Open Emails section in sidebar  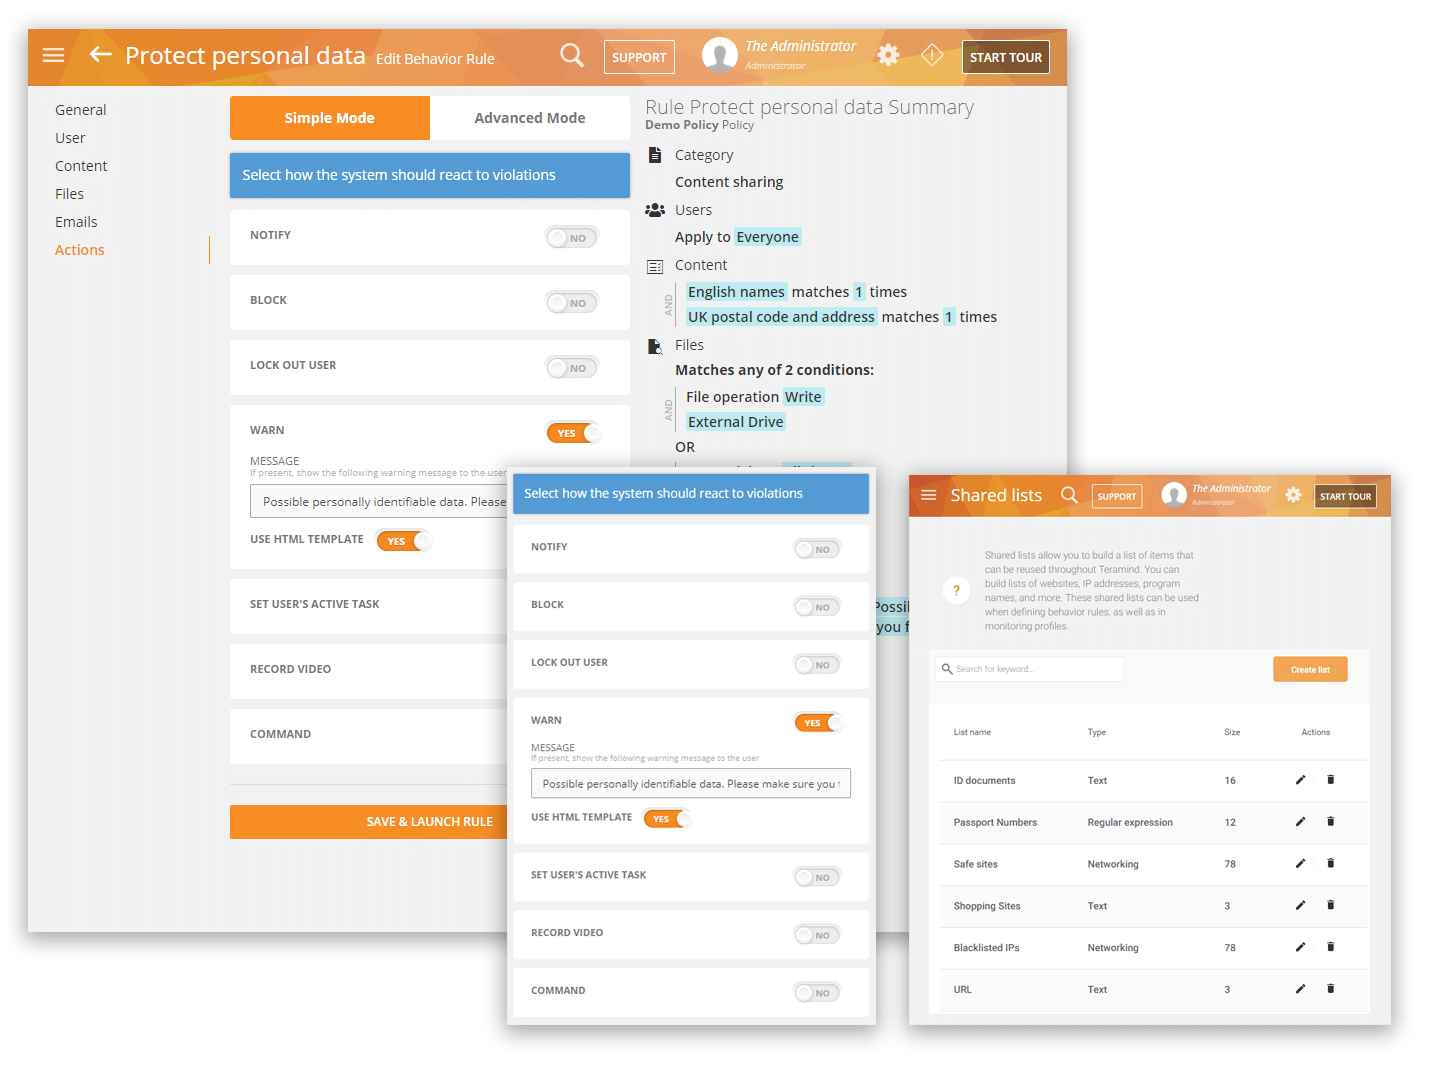pyautogui.click(x=76, y=222)
